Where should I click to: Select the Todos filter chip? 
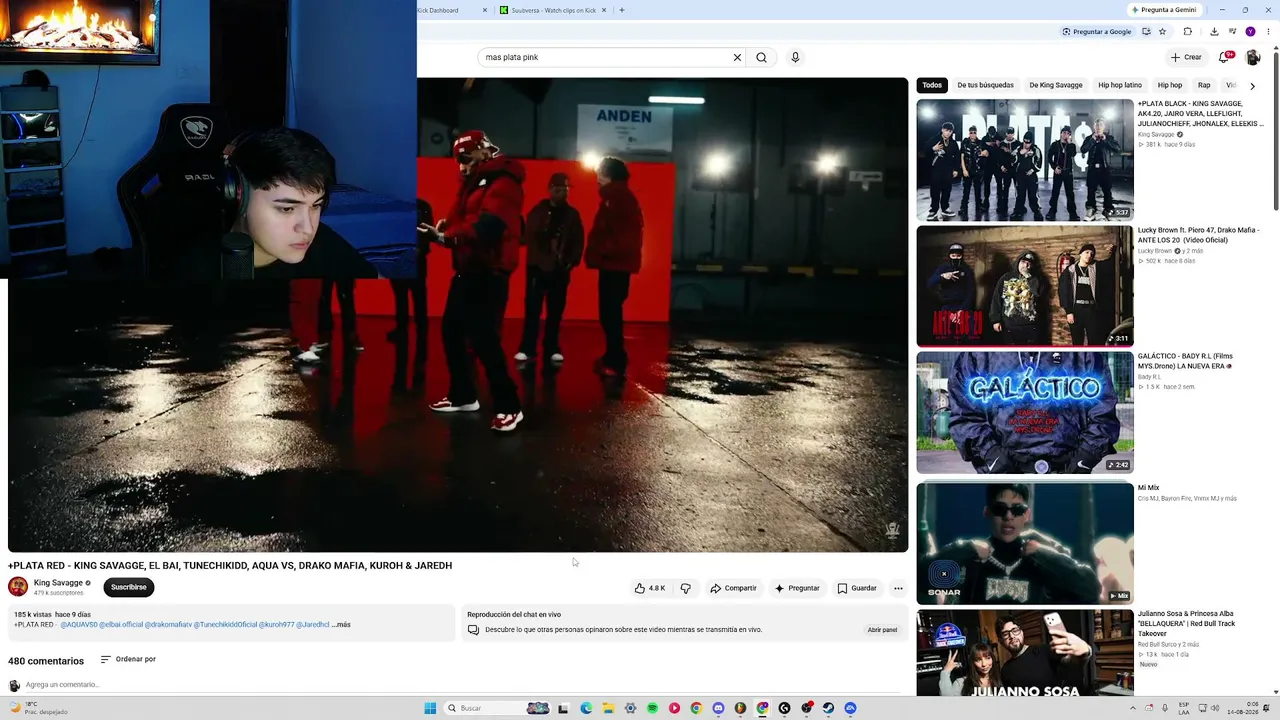(x=932, y=85)
